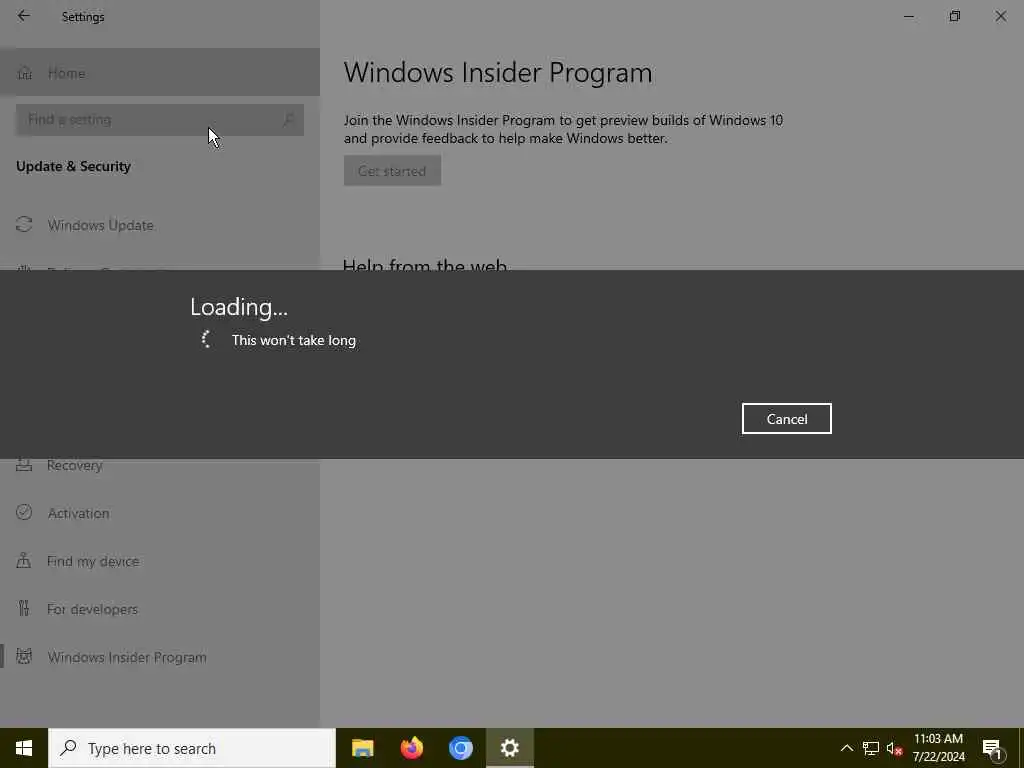
Task: Click the taskbar Type here to search box
Action: click(x=192, y=748)
